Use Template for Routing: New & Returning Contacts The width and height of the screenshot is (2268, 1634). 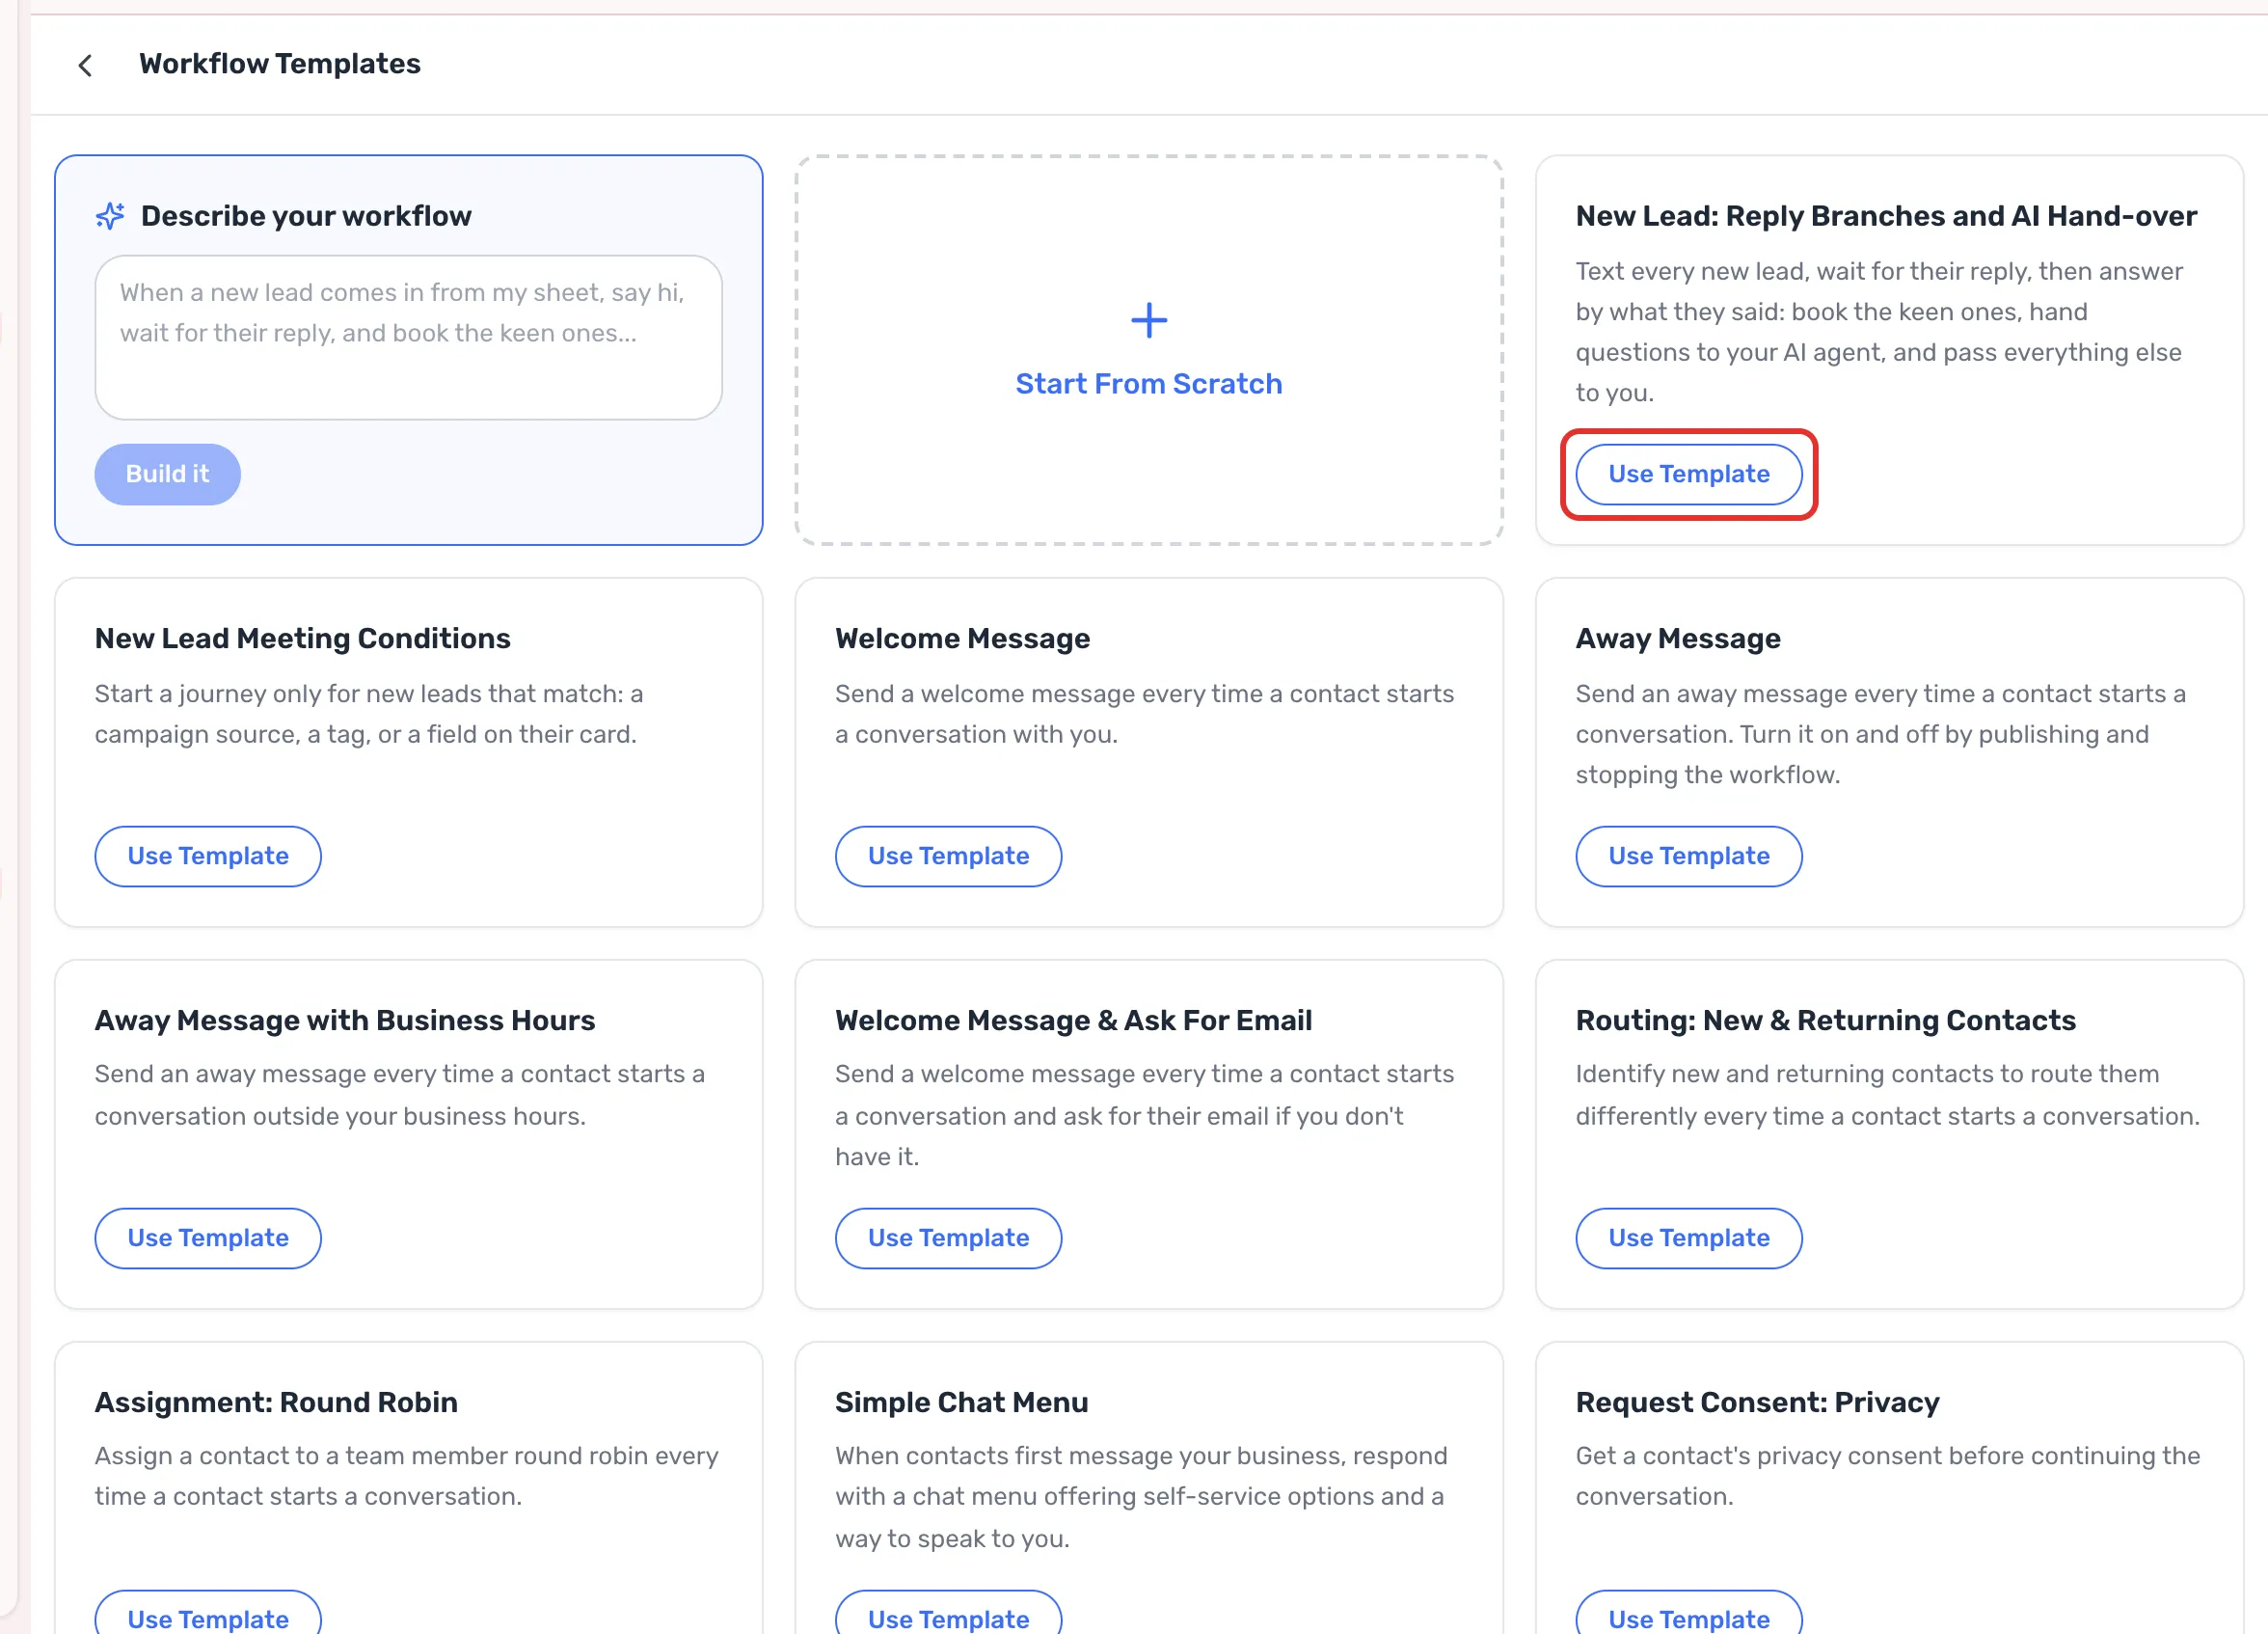[1689, 1238]
